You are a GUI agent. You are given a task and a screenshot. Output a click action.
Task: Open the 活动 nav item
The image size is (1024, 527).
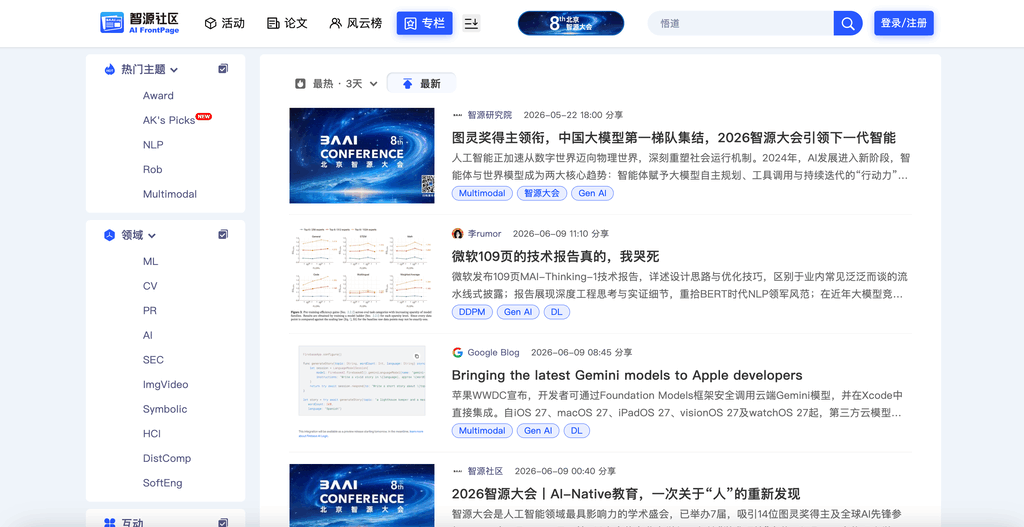click(x=225, y=24)
